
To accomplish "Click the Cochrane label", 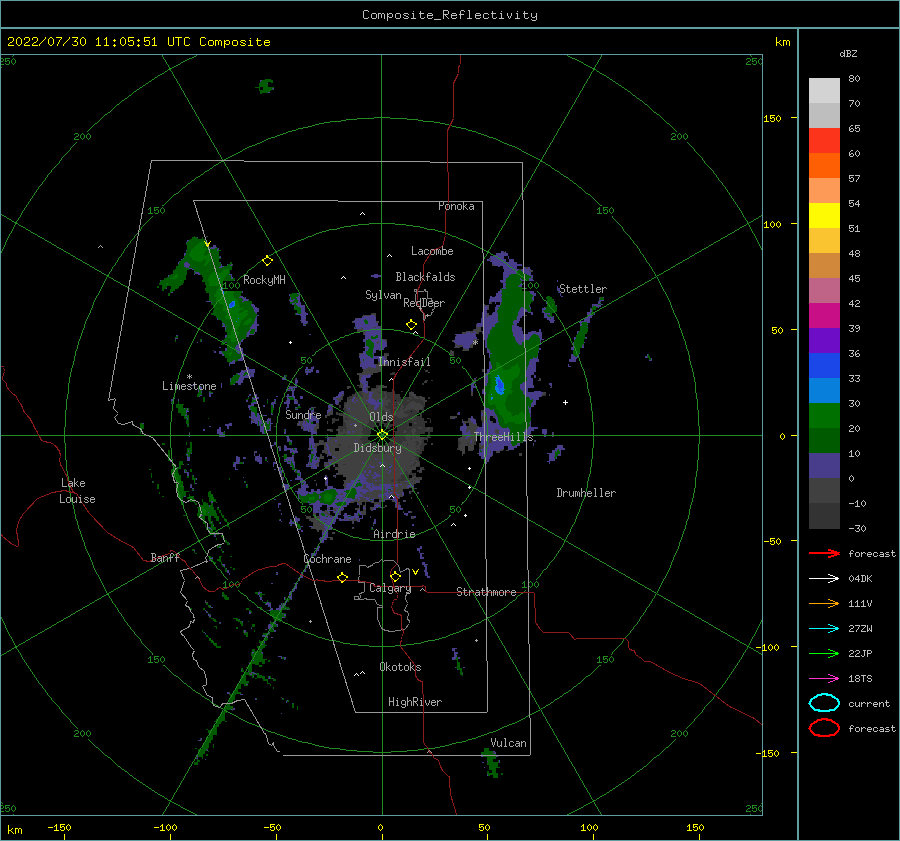I will 327,559.
